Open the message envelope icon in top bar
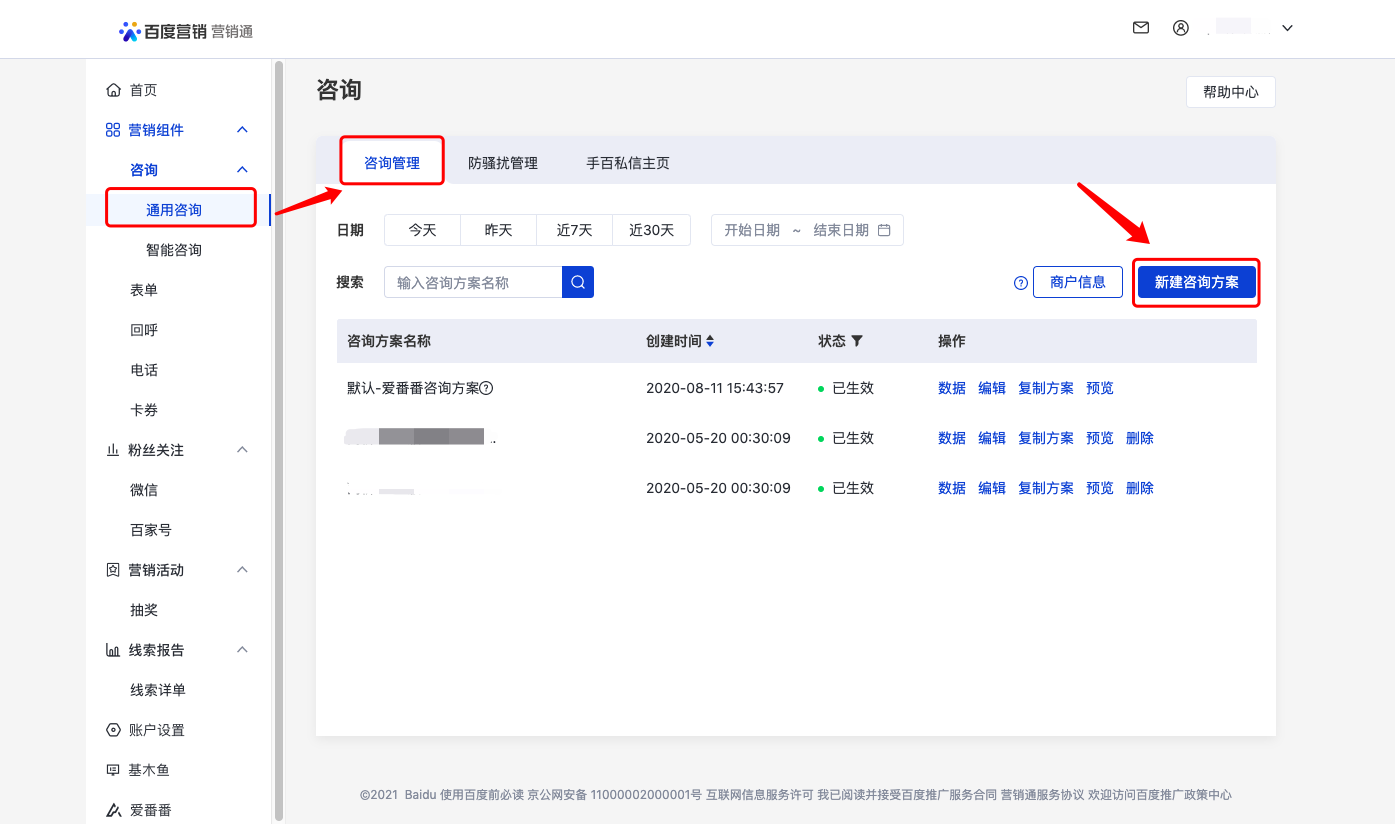Viewport: 1395px width, 824px height. click(1140, 27)
